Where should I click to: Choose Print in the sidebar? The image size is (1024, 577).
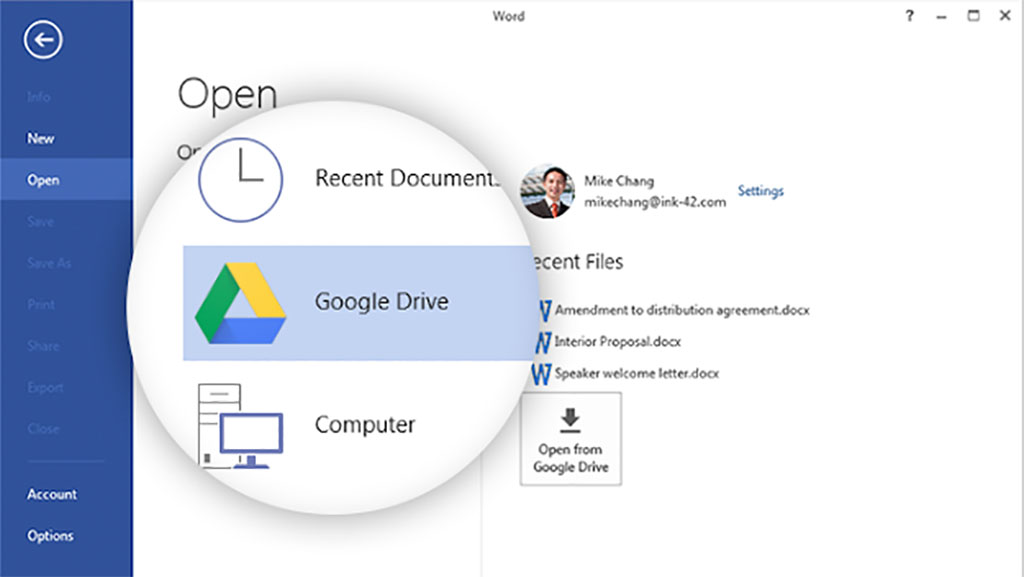[41, 304]
